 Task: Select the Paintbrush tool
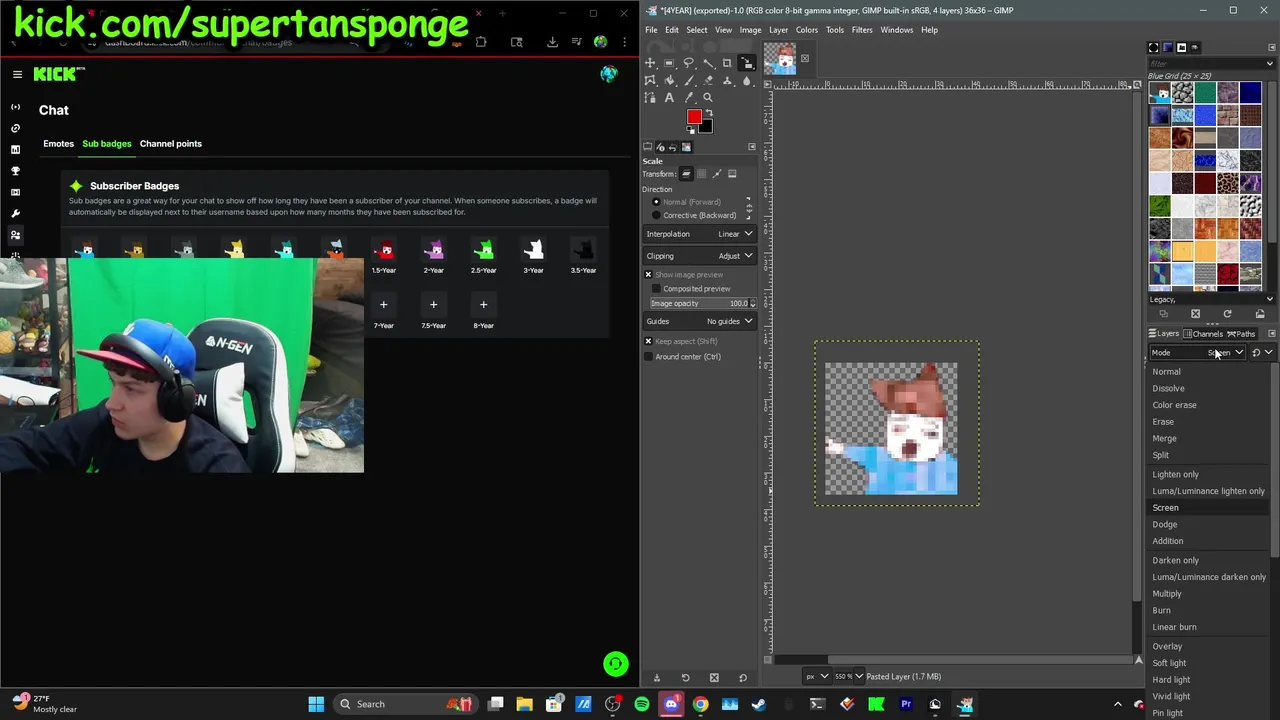tap(688, 80)
